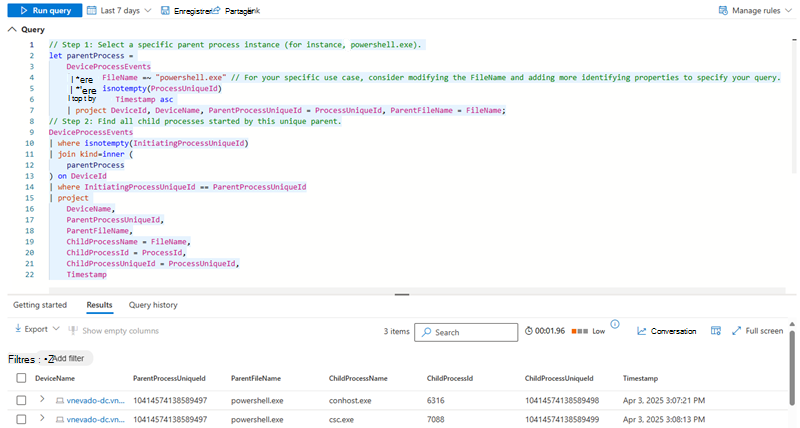Sort by ParentProcessUniqueId column header
The height and width of the screenshot is (428, 800).
[169, 379]
